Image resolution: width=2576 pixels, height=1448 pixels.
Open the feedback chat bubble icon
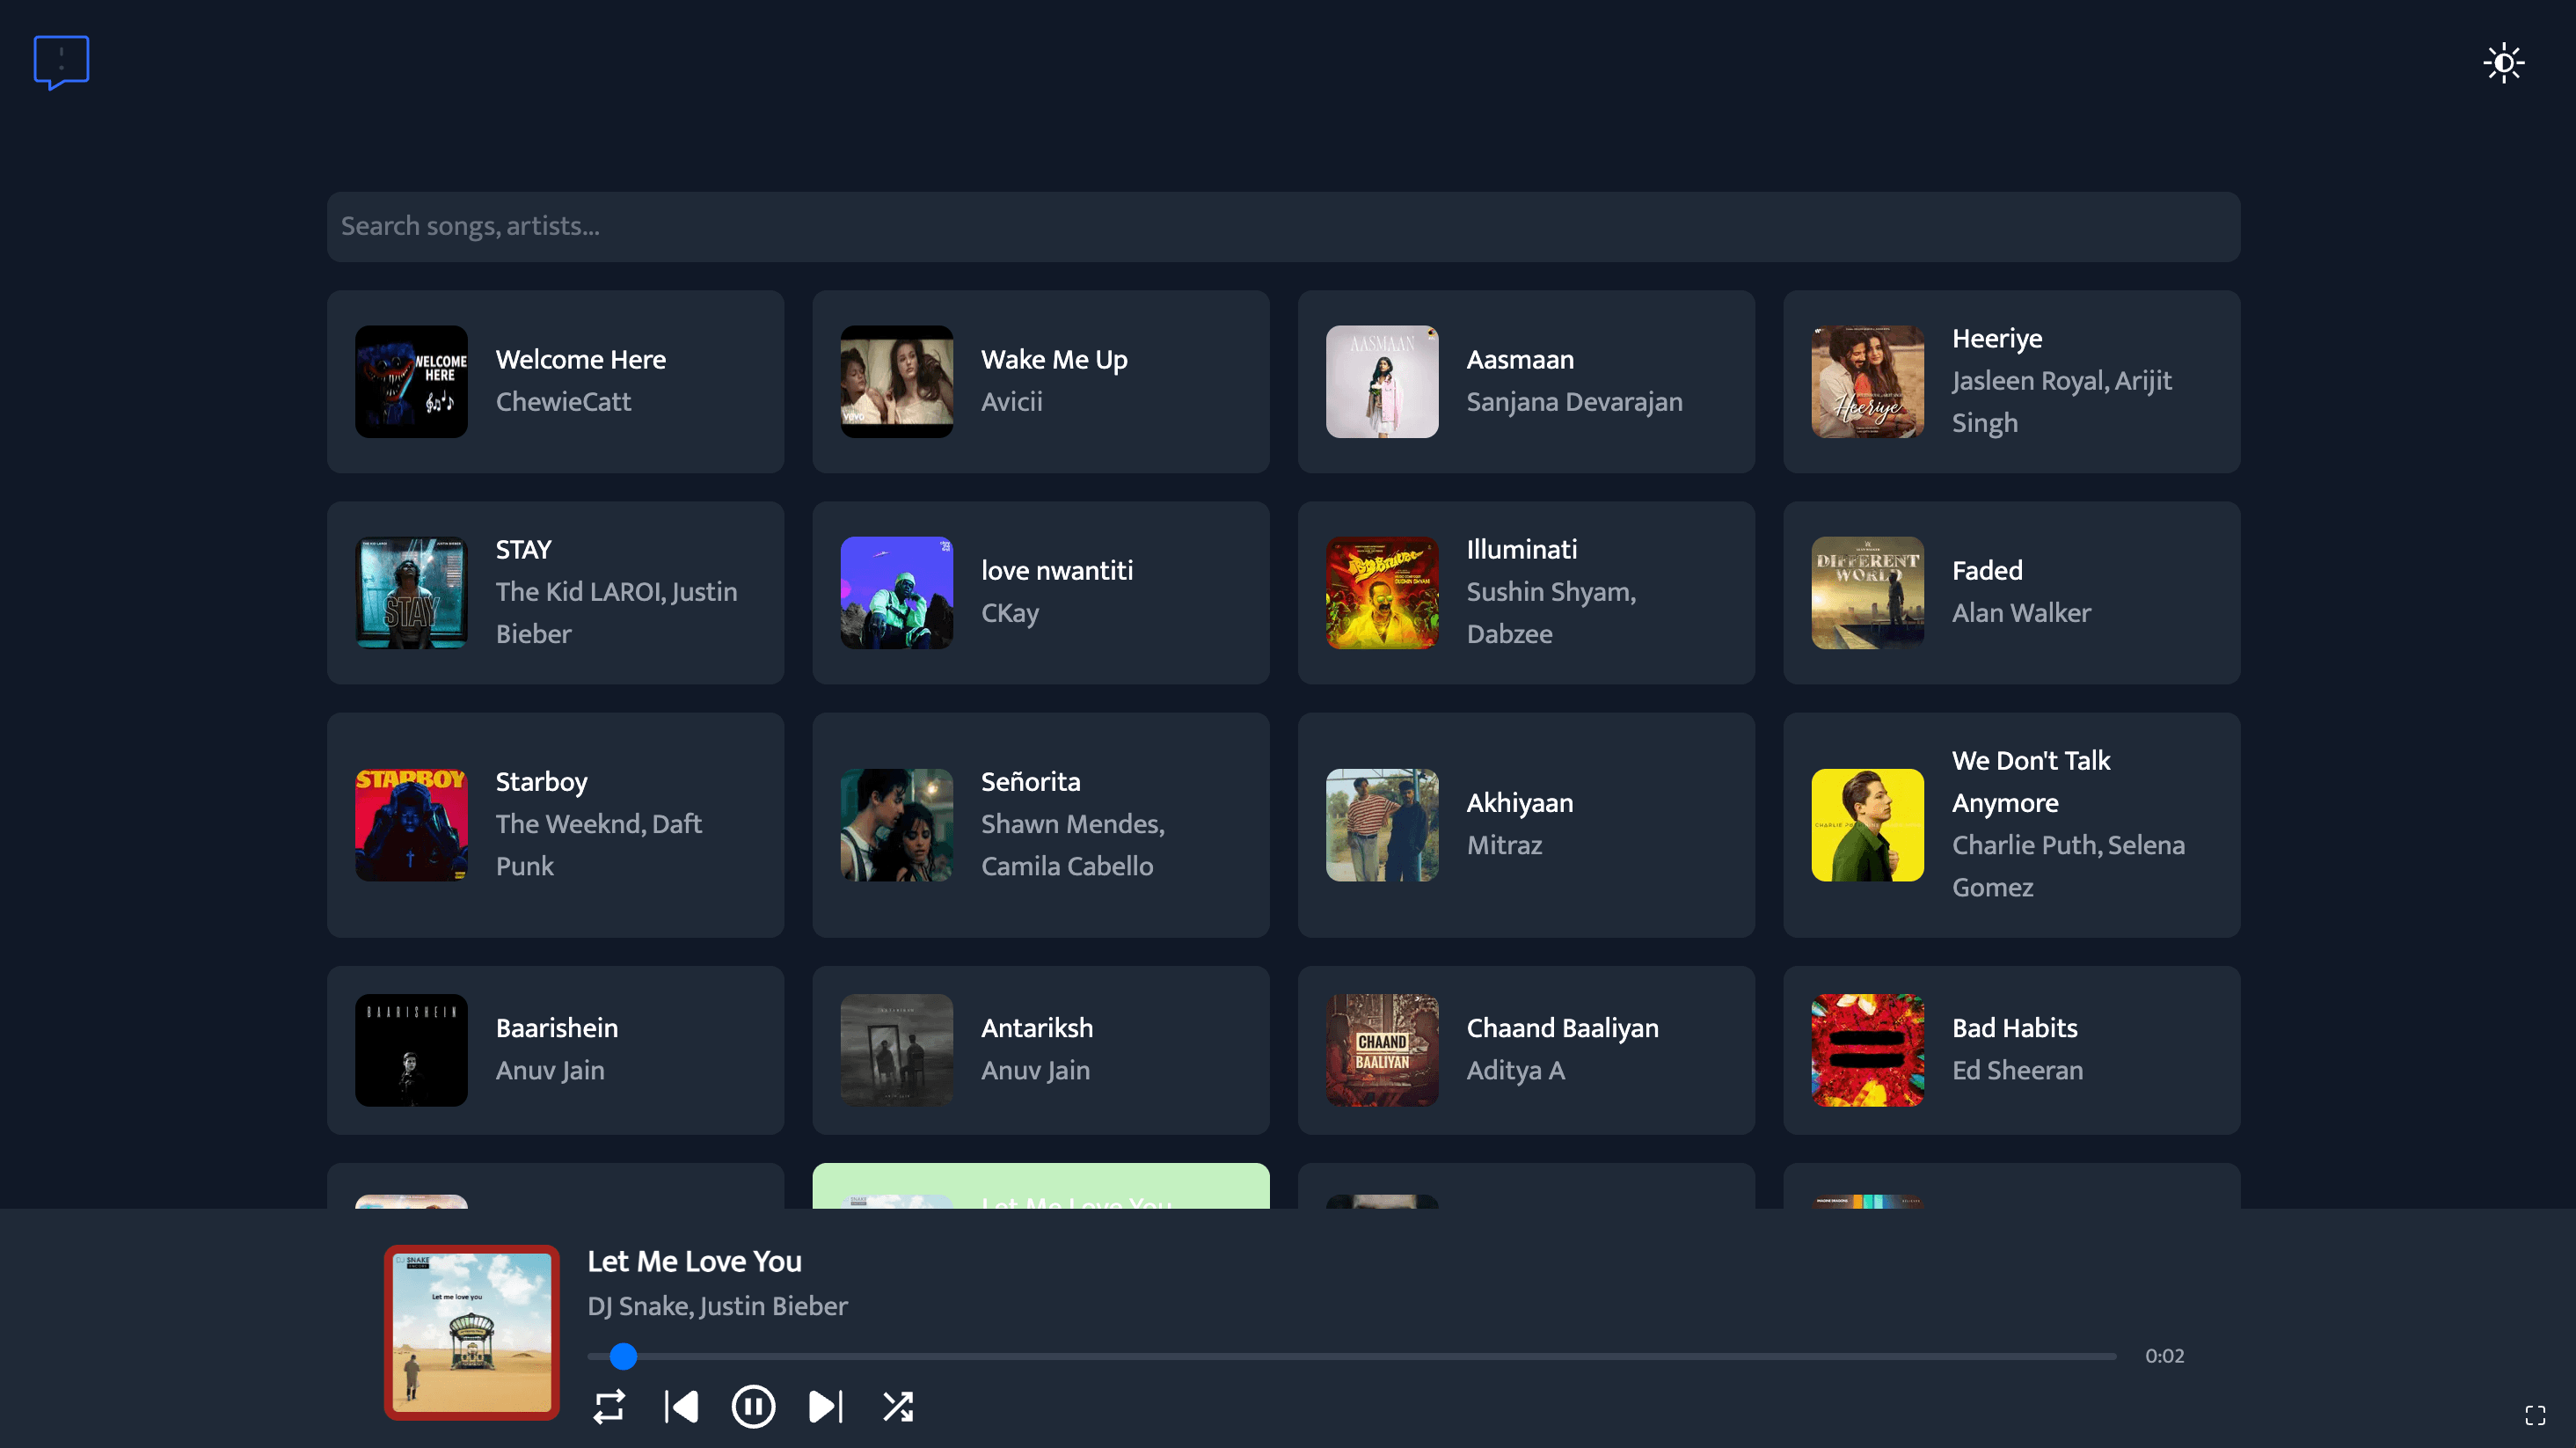(61, 62)
